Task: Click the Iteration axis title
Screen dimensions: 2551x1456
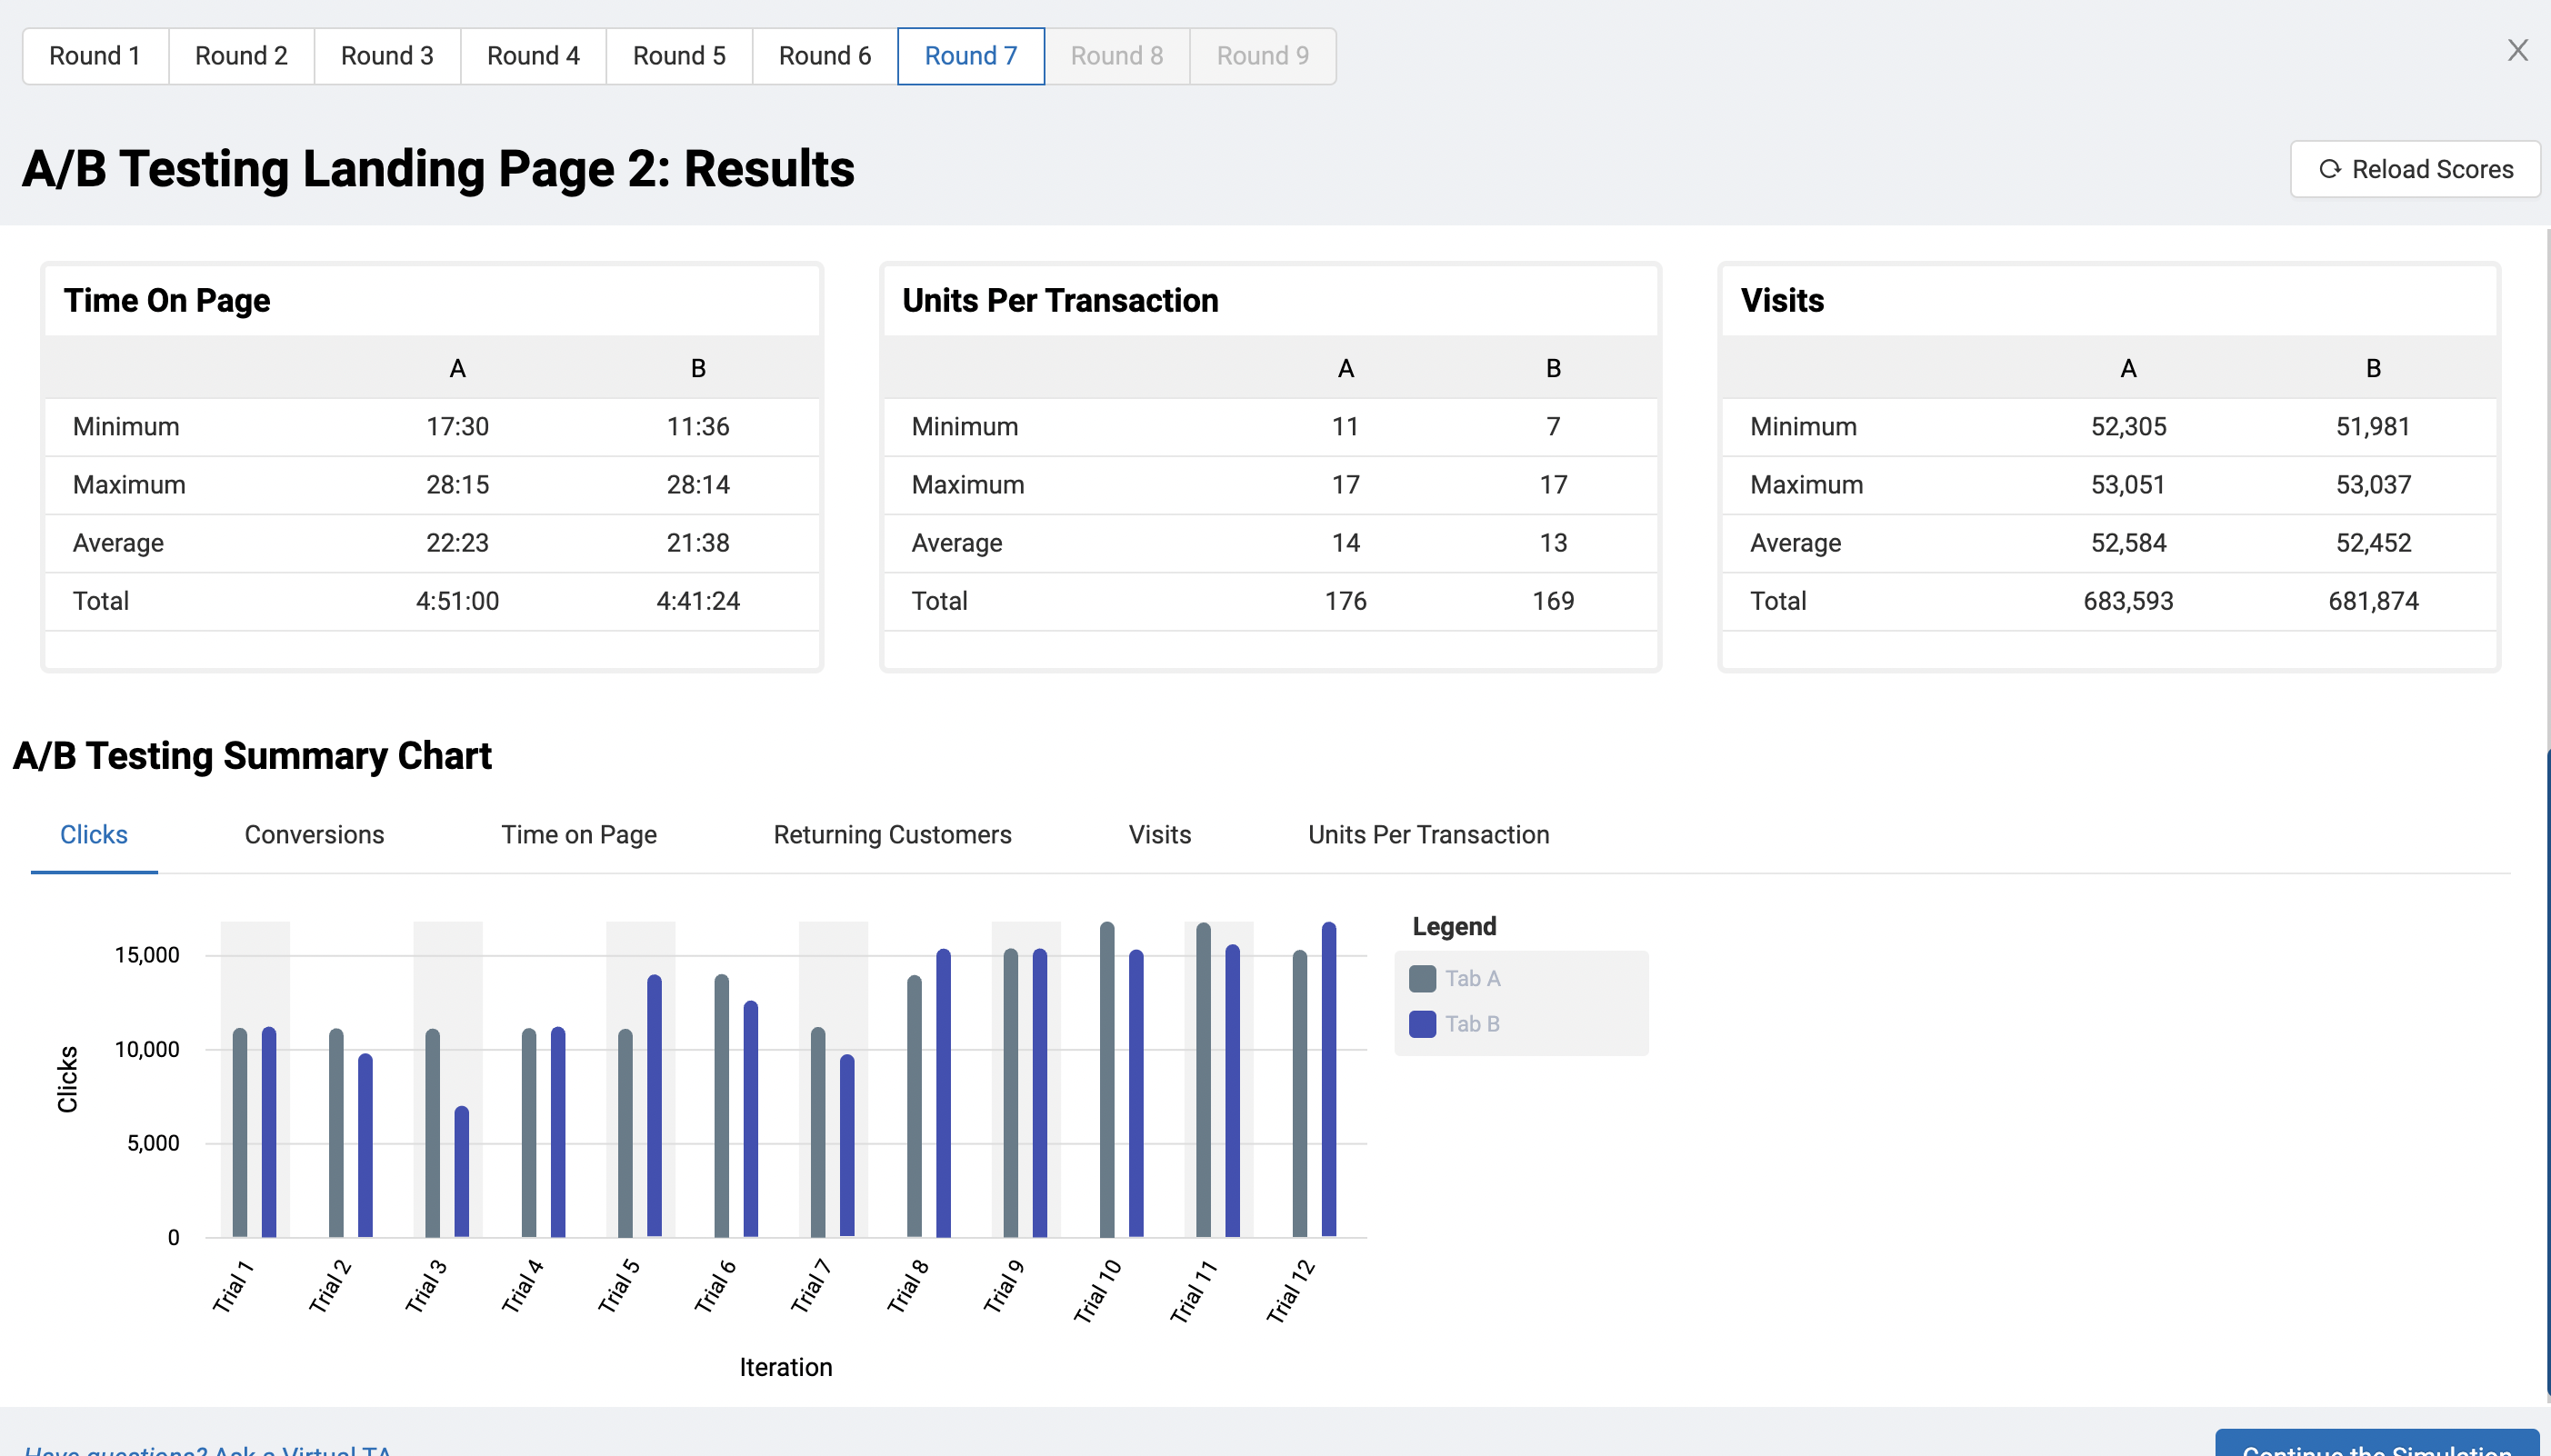Action: 786,1367
